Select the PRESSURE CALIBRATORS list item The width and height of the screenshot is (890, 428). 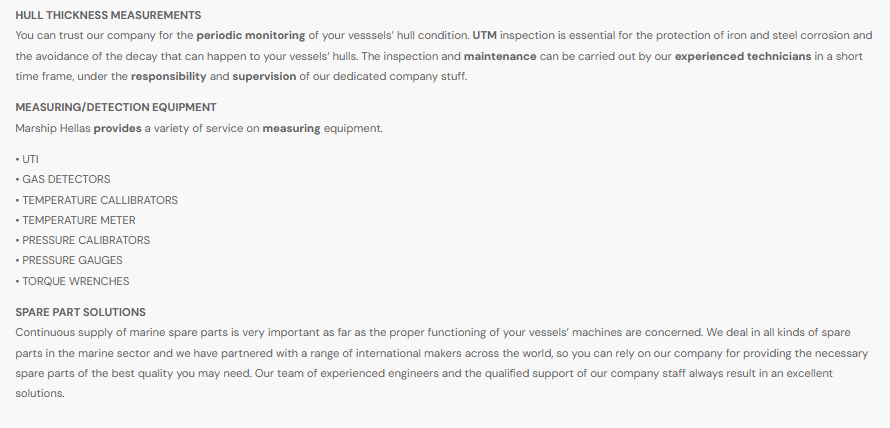point(86,240)
